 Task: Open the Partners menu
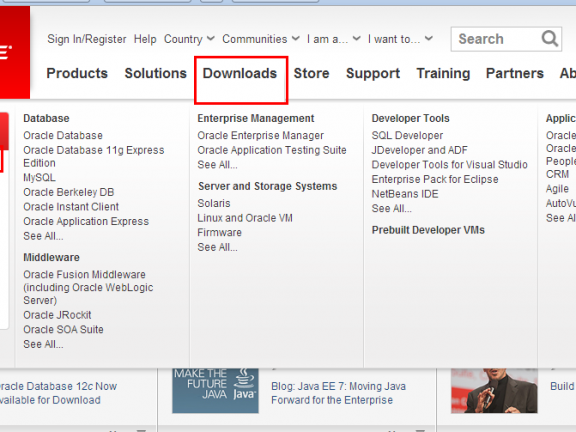pos(515,73)
